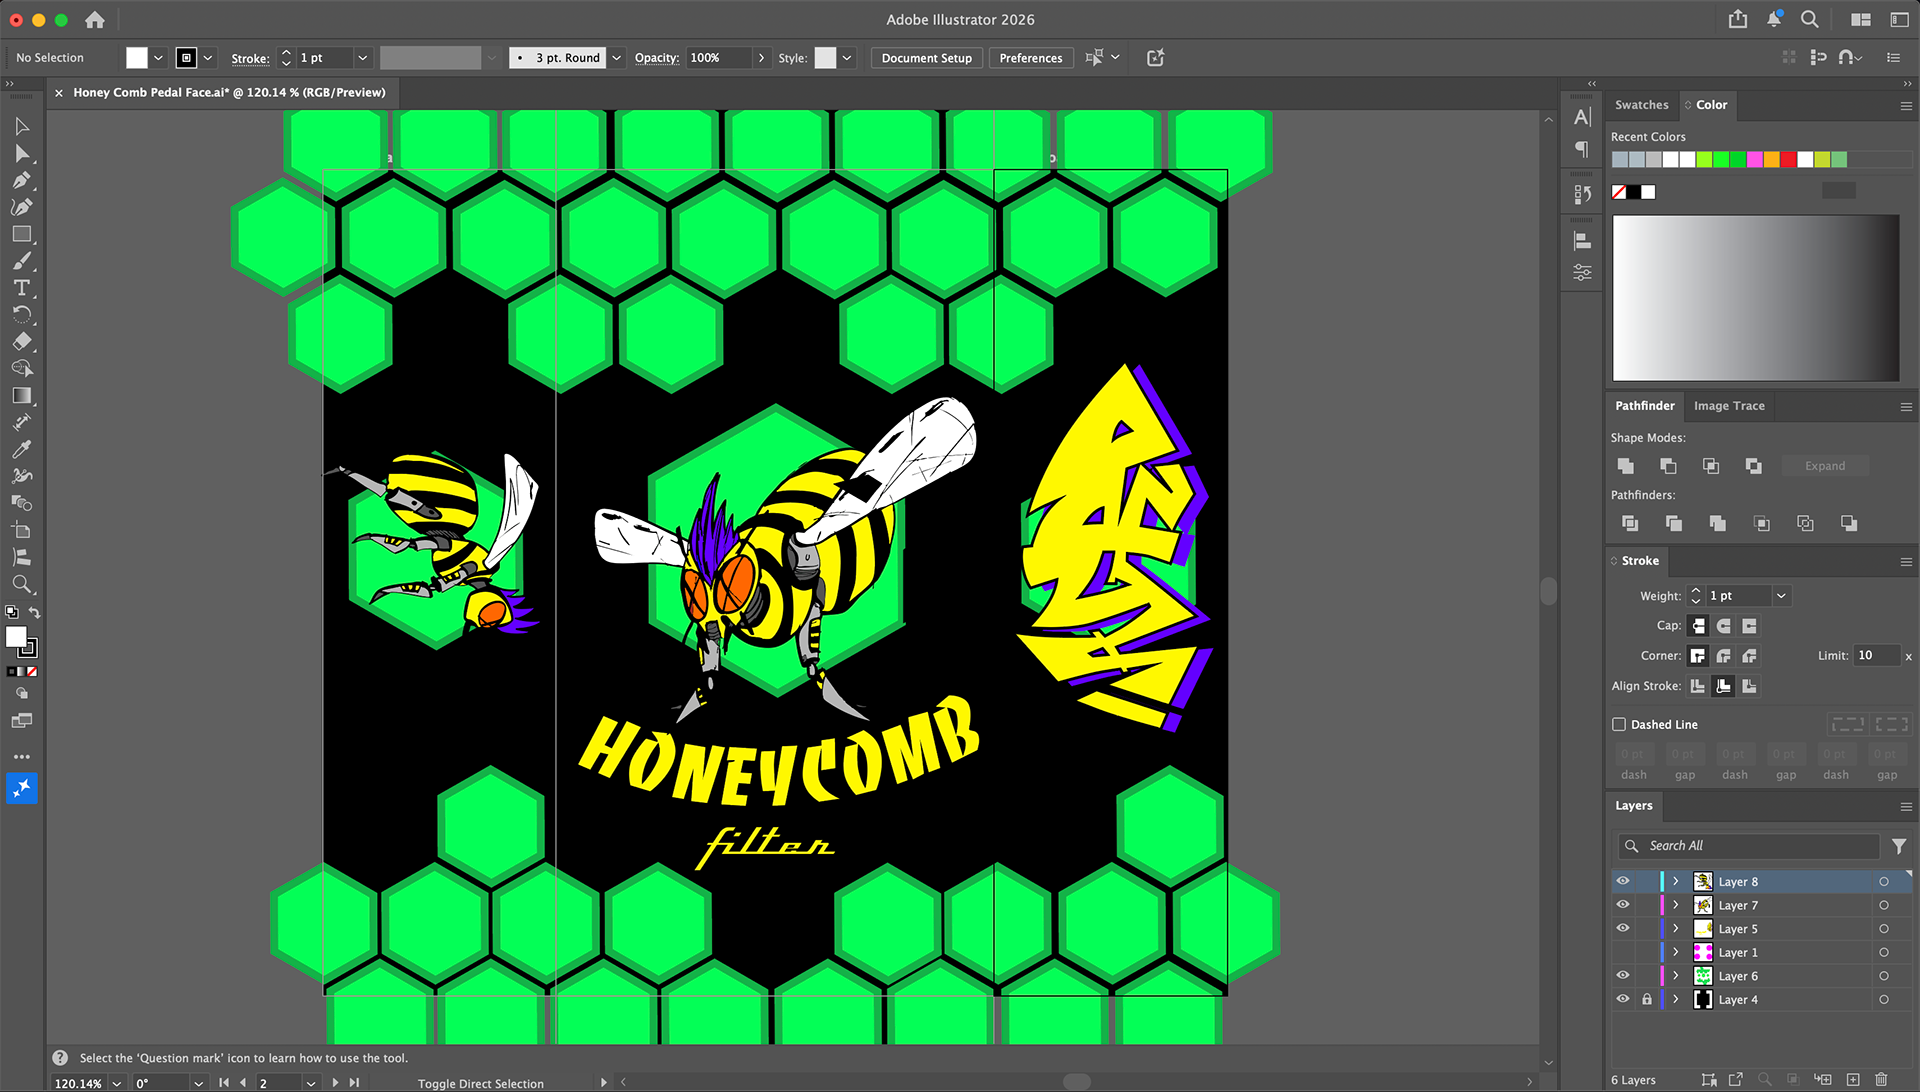
Task: Click the Document Setup button
Action: (x=926, y=58)
